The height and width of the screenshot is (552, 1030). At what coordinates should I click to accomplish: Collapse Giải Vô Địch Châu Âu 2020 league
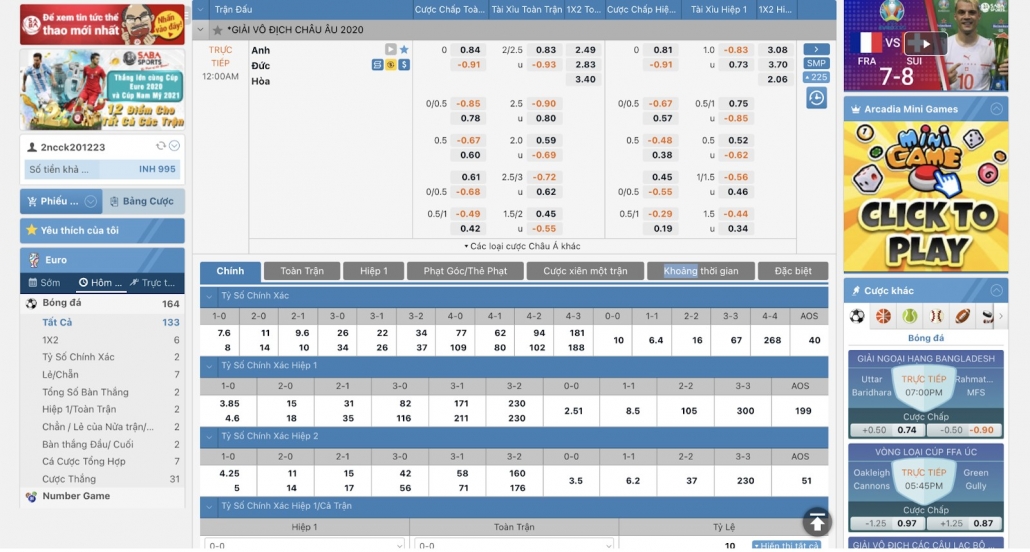201,30
